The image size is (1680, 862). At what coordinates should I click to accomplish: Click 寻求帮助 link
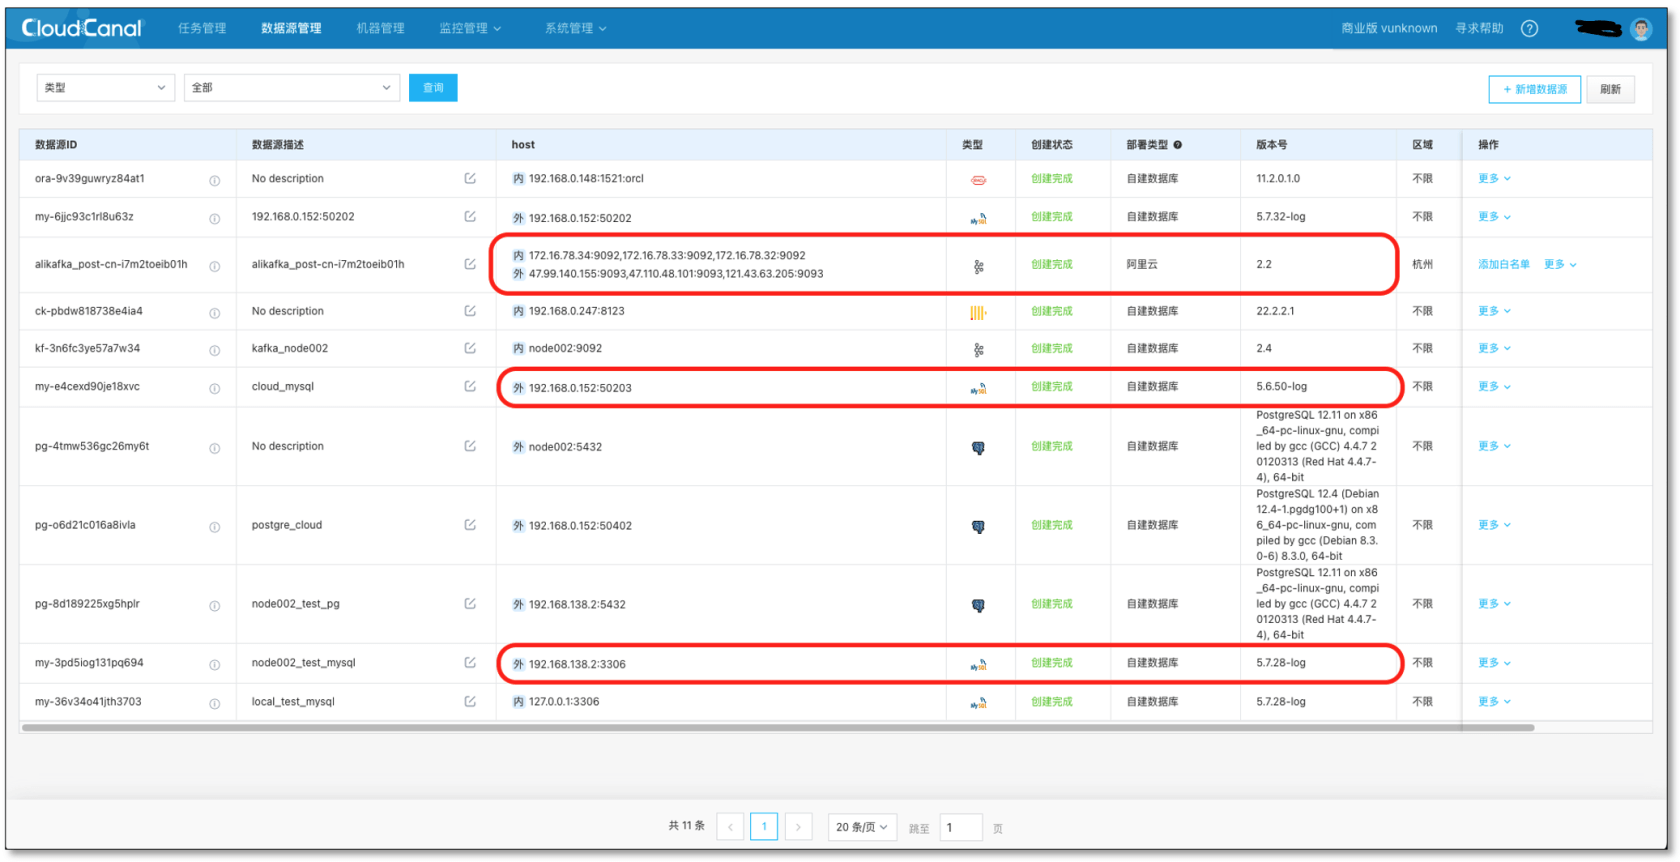pos(1479,28)
